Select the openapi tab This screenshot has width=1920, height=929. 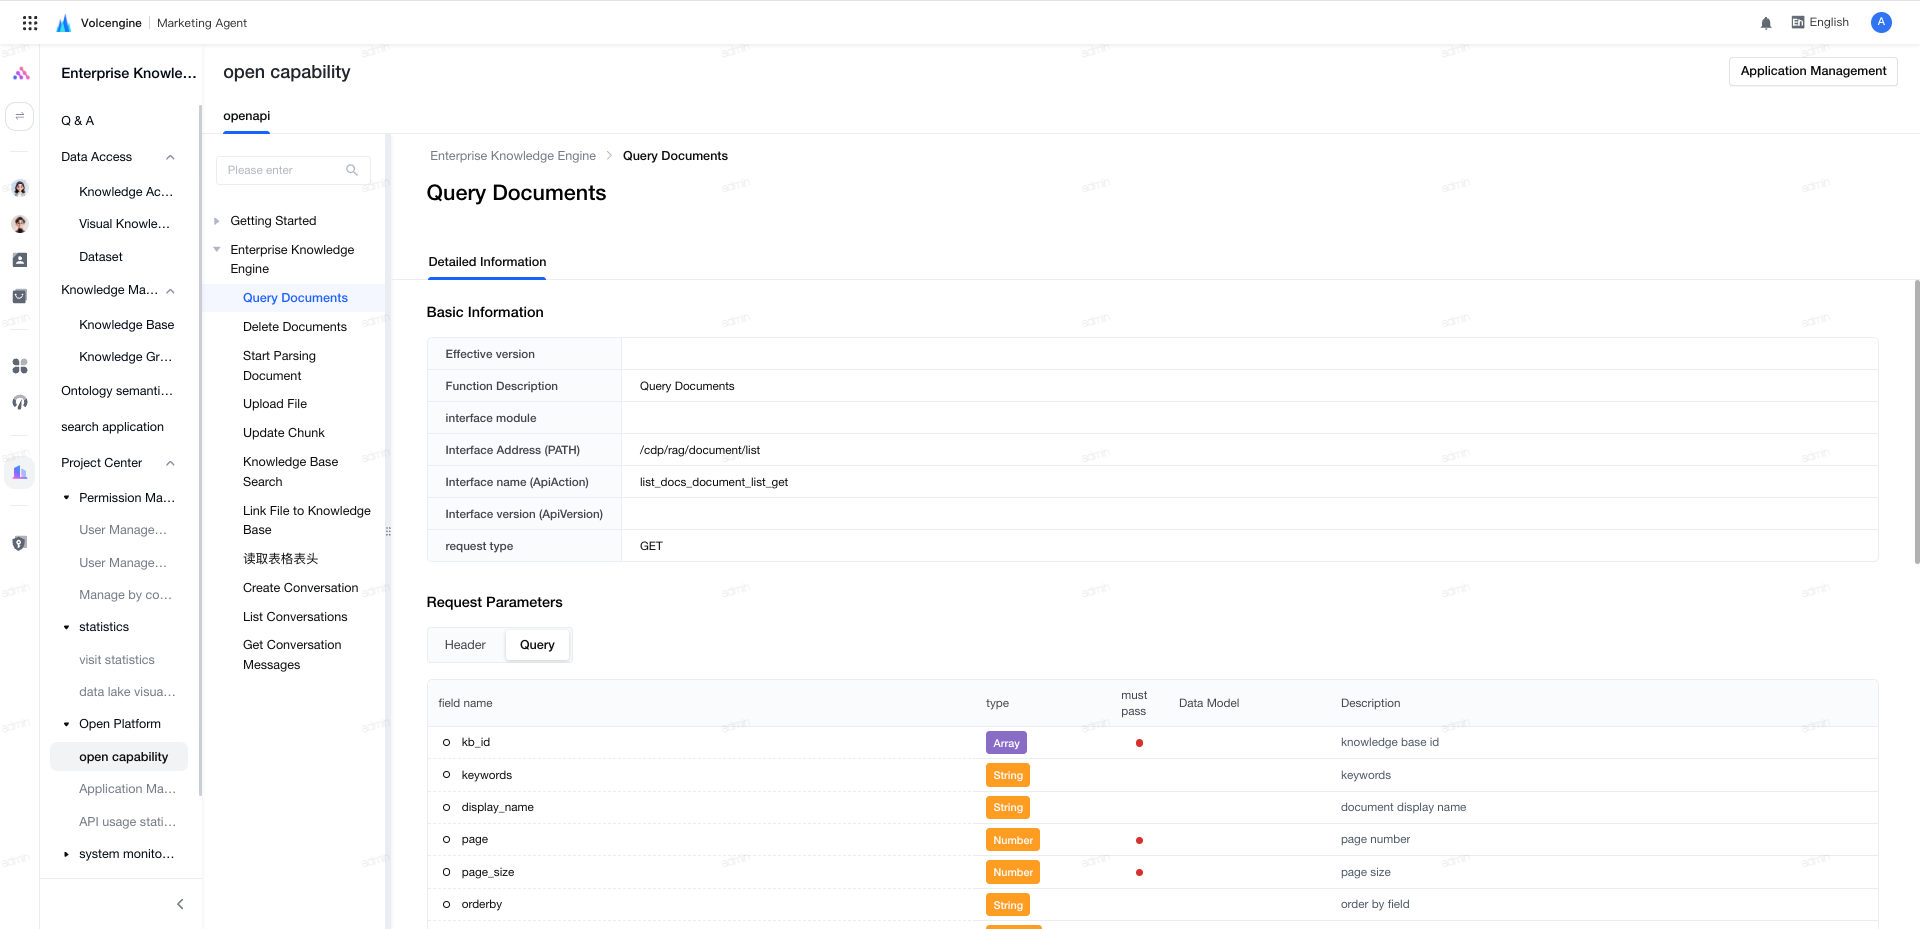coord(246,116)
